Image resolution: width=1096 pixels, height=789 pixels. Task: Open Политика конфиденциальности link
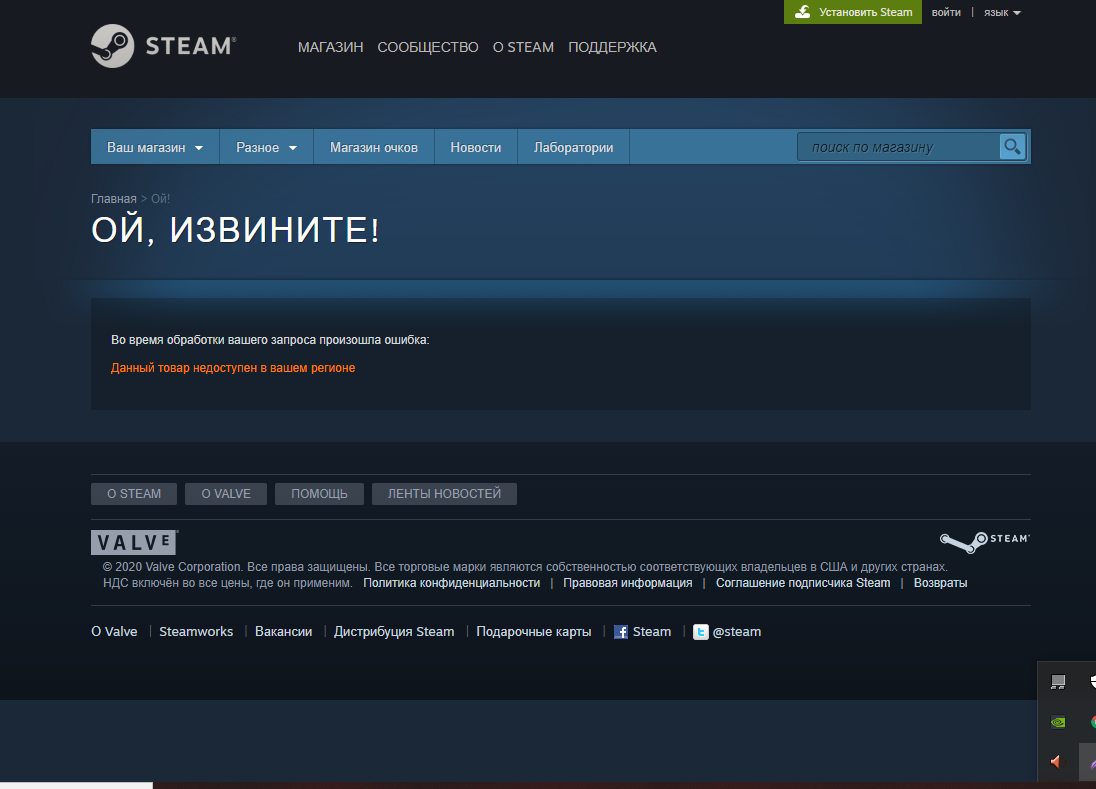(452, 583)
